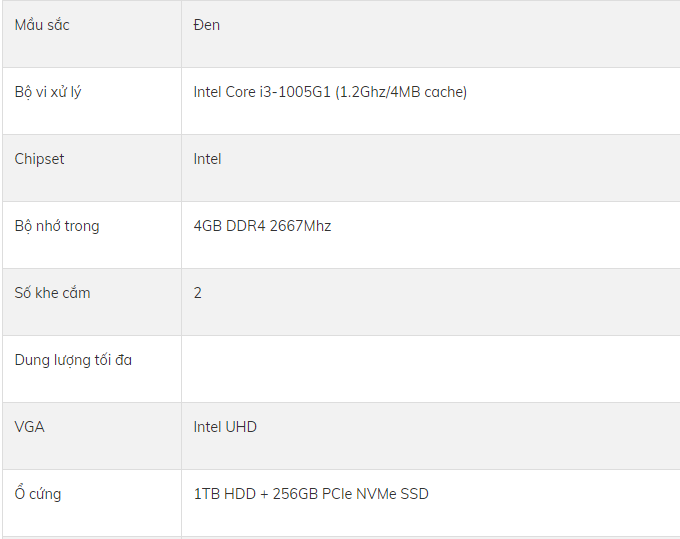
Task: Click the "Bộ vi xử lý" label
Action: (x=48, y=92)
